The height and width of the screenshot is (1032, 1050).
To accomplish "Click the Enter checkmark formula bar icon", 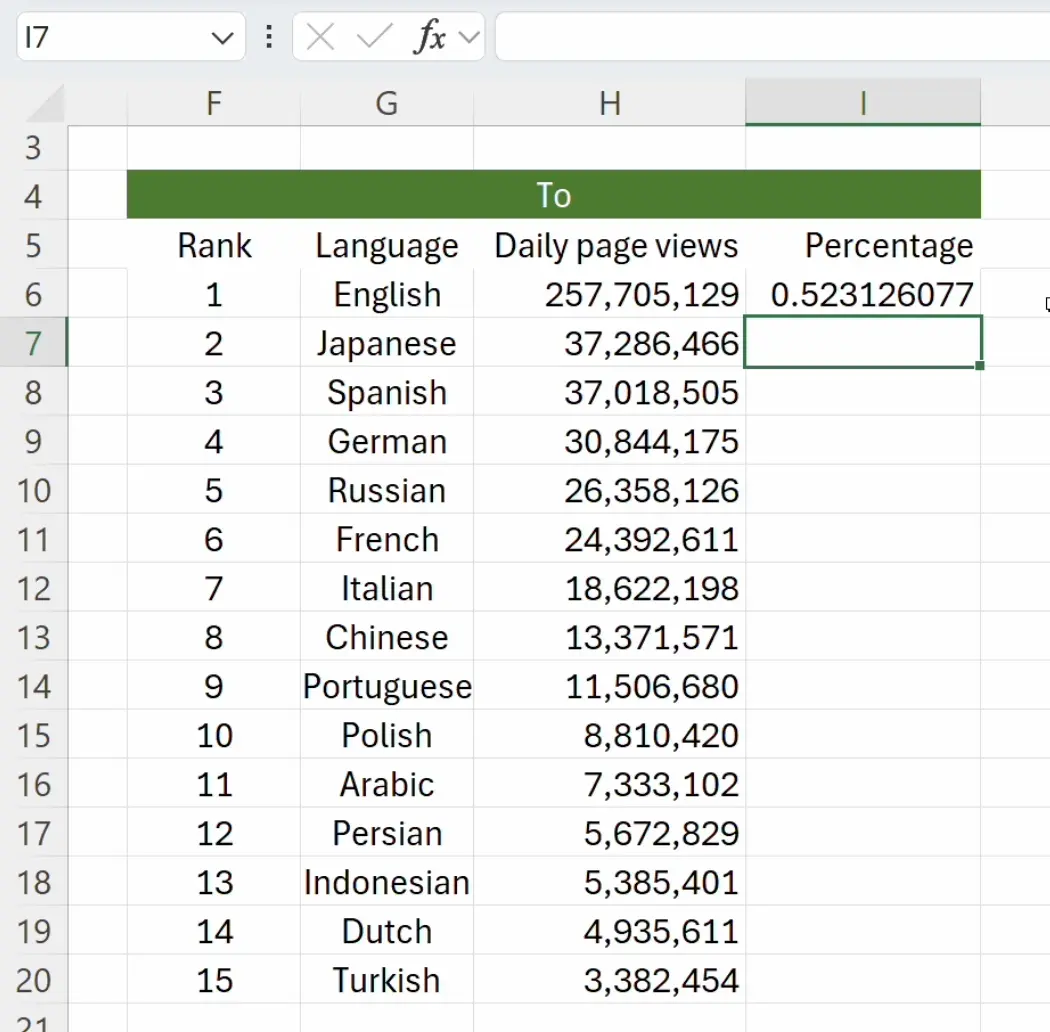I will tap(374, 38).
